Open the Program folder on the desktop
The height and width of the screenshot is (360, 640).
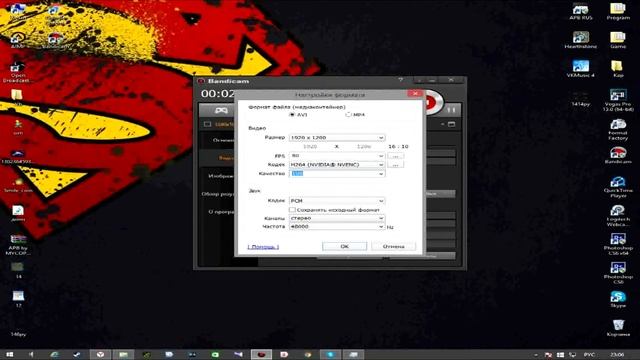(618, 12)
